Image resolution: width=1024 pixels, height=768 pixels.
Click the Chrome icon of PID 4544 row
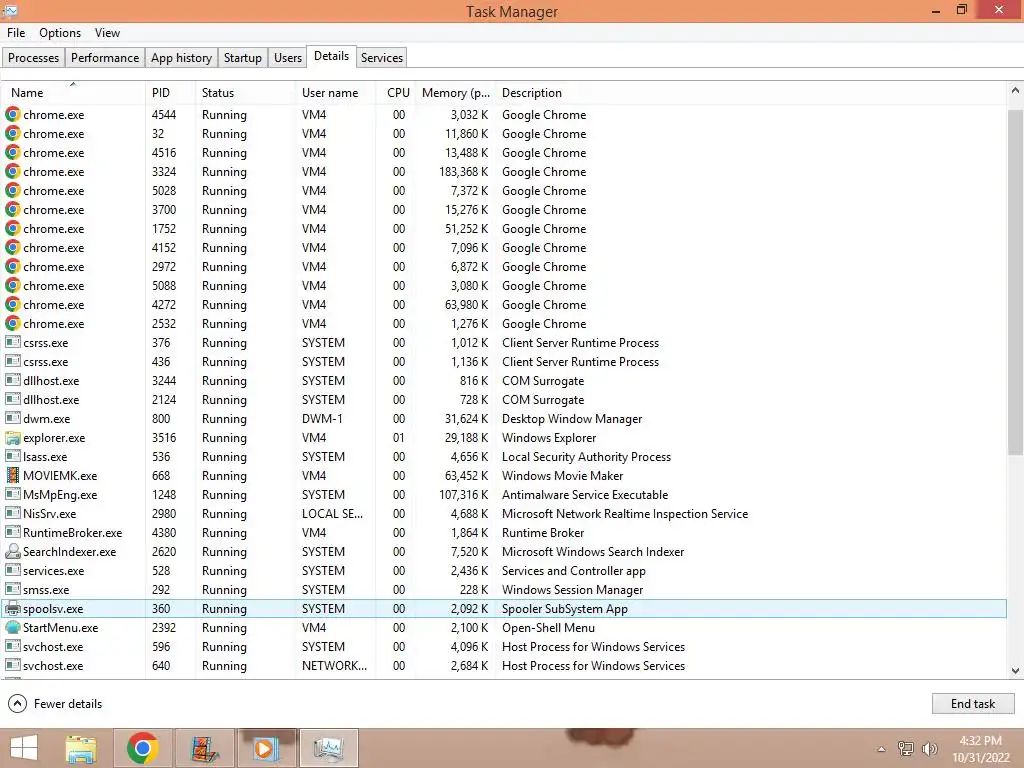click(x=12, y=114)
